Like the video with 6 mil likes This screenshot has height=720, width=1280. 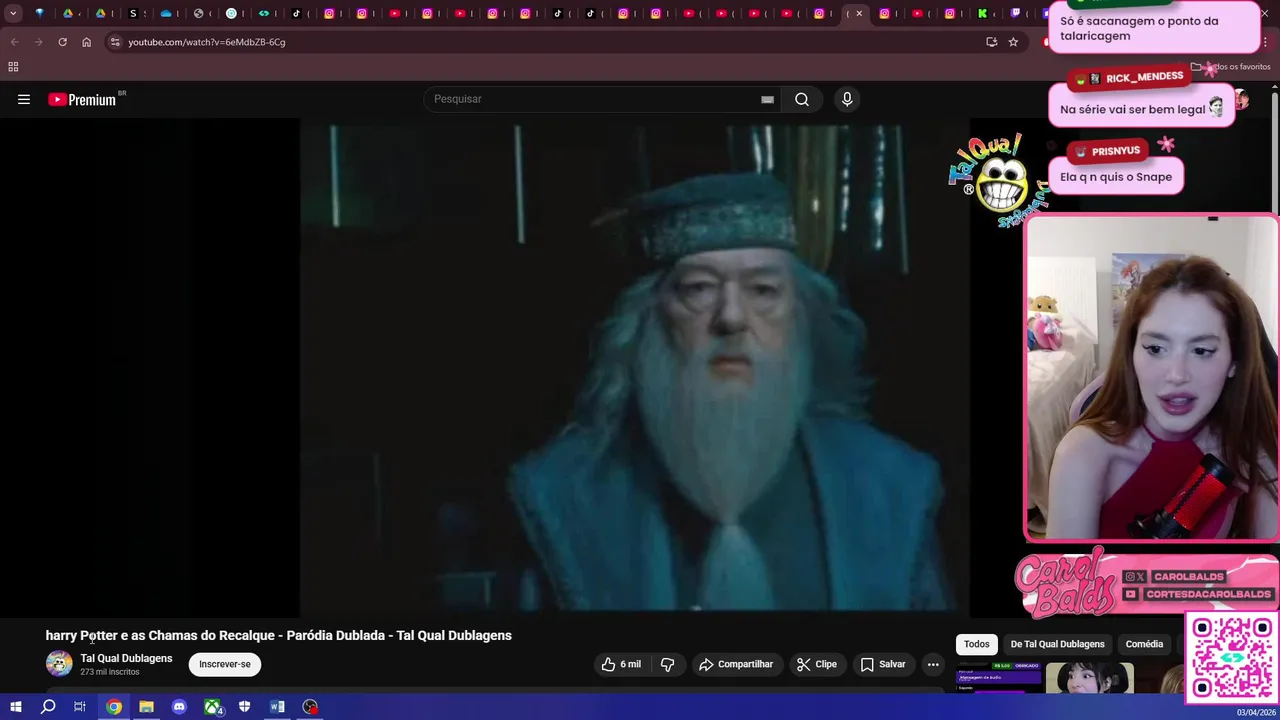coord(621,664)
